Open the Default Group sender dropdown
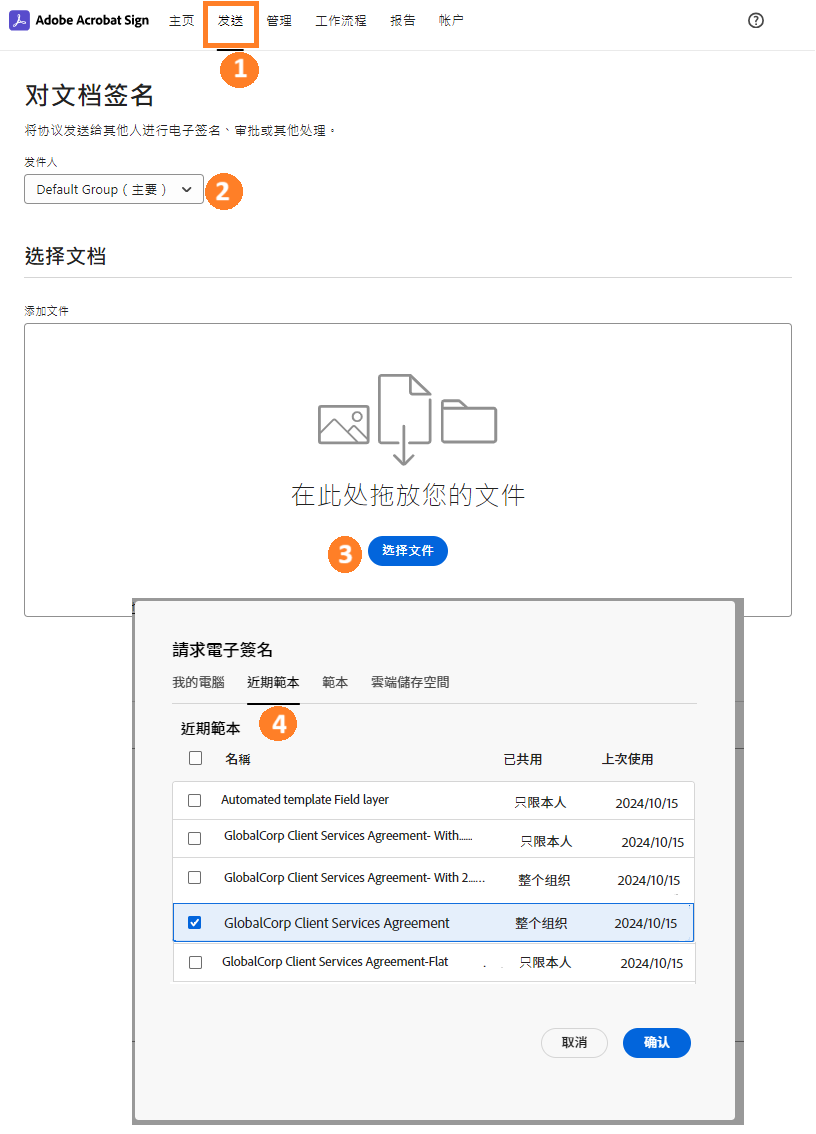This screenshot has width=816, height=1134. (x=113, y=189)
